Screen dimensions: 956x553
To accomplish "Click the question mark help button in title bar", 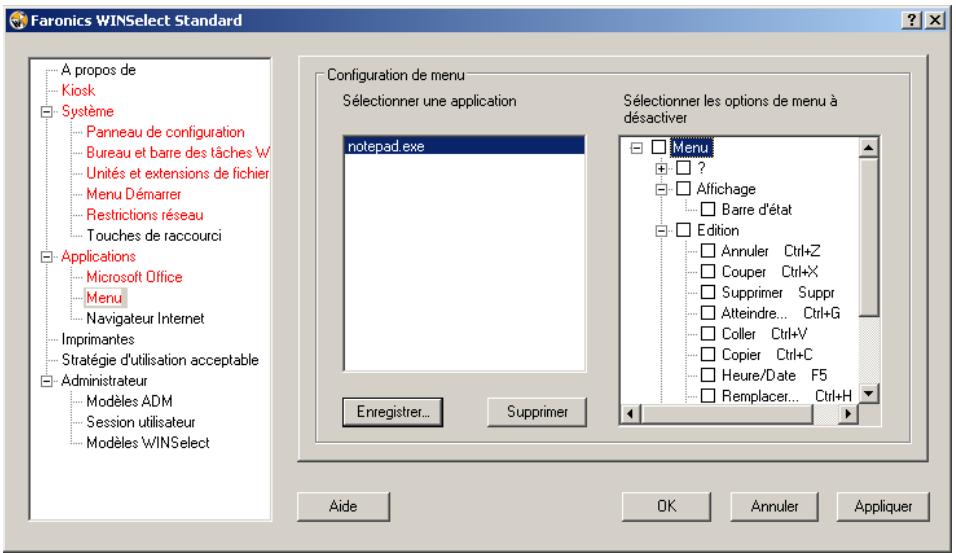I will tap(911, 20).
